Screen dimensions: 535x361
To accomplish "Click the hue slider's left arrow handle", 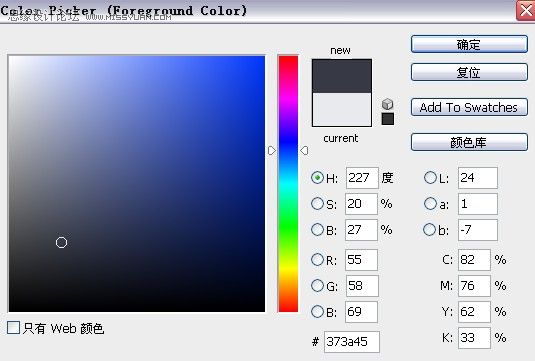I will click(272, 150).
